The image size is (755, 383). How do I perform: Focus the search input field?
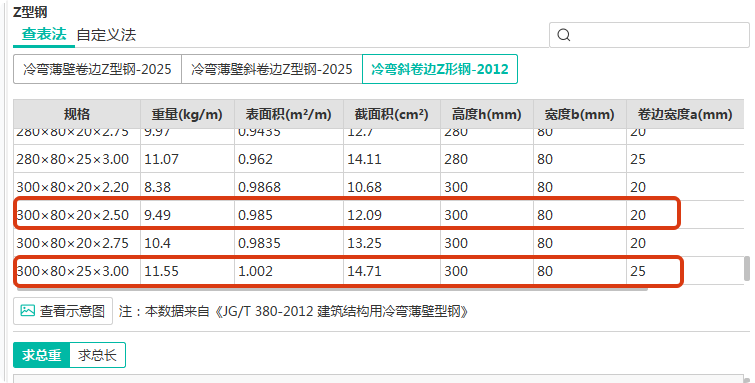(x=649, y=35)
